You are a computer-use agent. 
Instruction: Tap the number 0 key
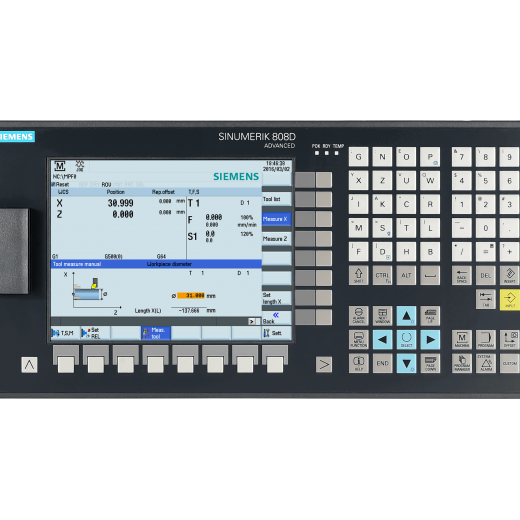click(486, 228)
